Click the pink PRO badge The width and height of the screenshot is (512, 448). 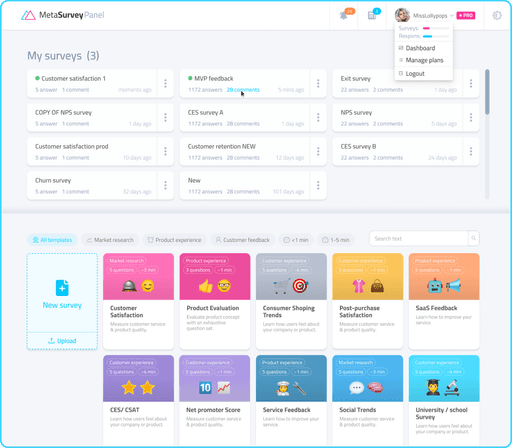pyautogui.click(x=466, y=15)
